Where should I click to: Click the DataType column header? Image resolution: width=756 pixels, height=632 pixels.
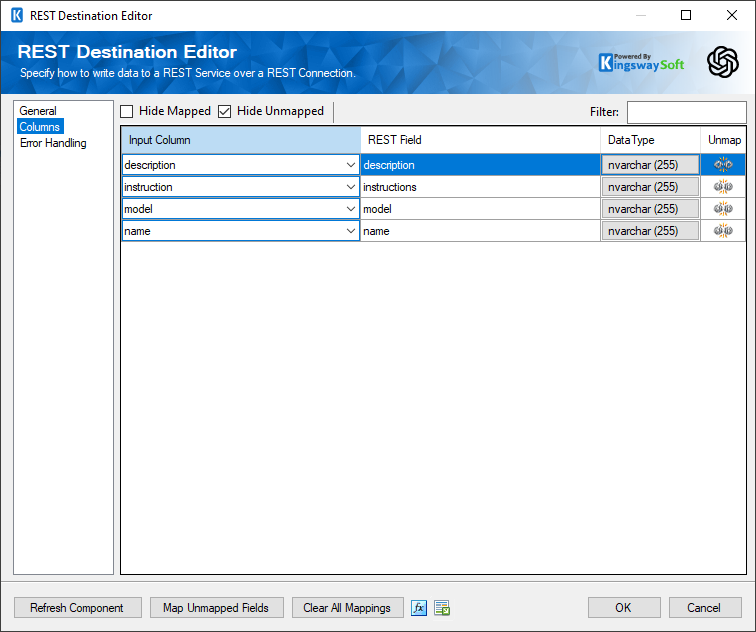[x=650, y=140]
